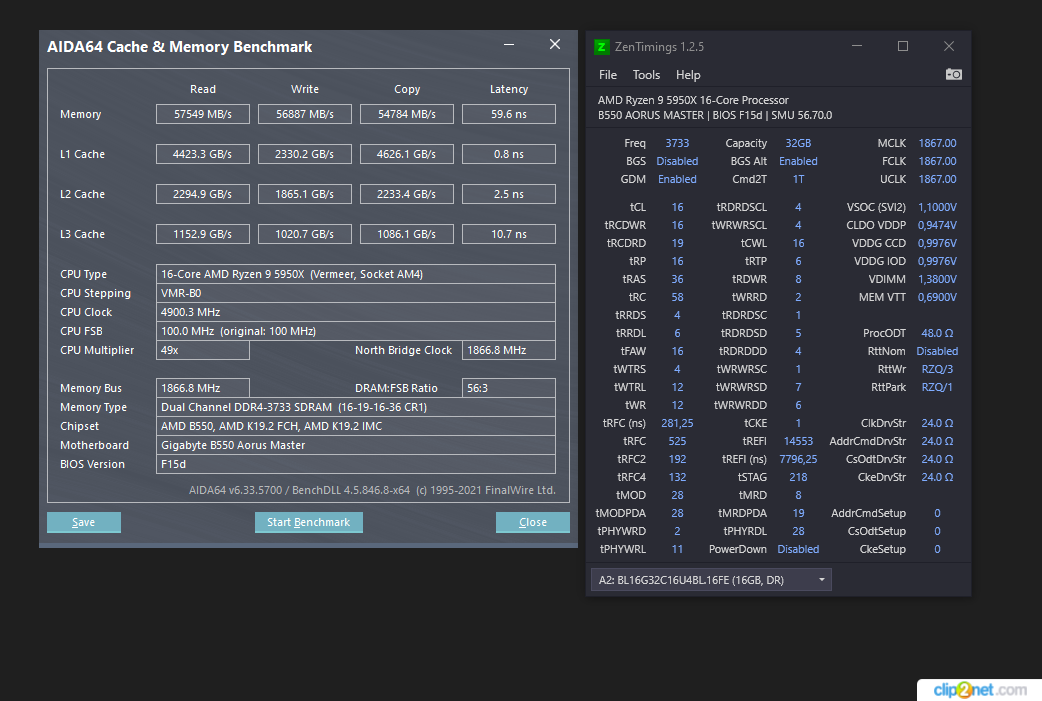This screenshot has height=701, width=1042.
Task: Expand the A2 memory module dropdown
Action: click(x=711, y=580)
